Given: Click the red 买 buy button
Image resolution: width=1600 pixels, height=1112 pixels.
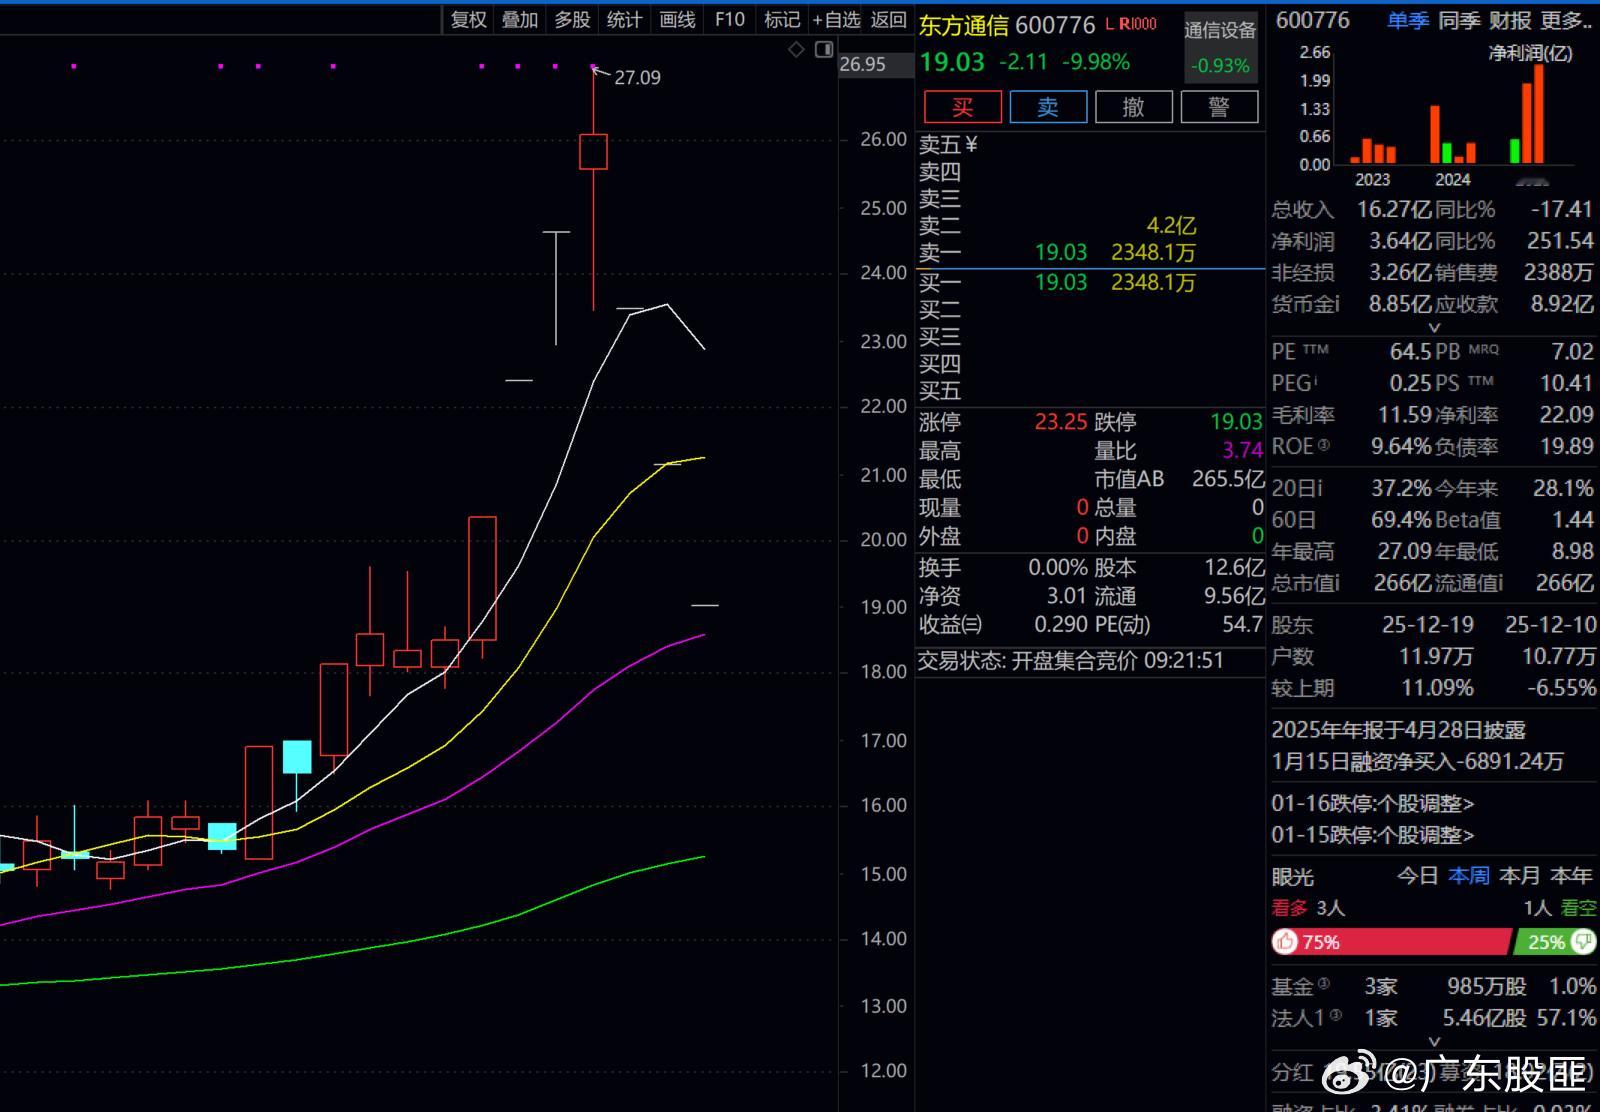Looking at the screenshot, I should point(963,107).
